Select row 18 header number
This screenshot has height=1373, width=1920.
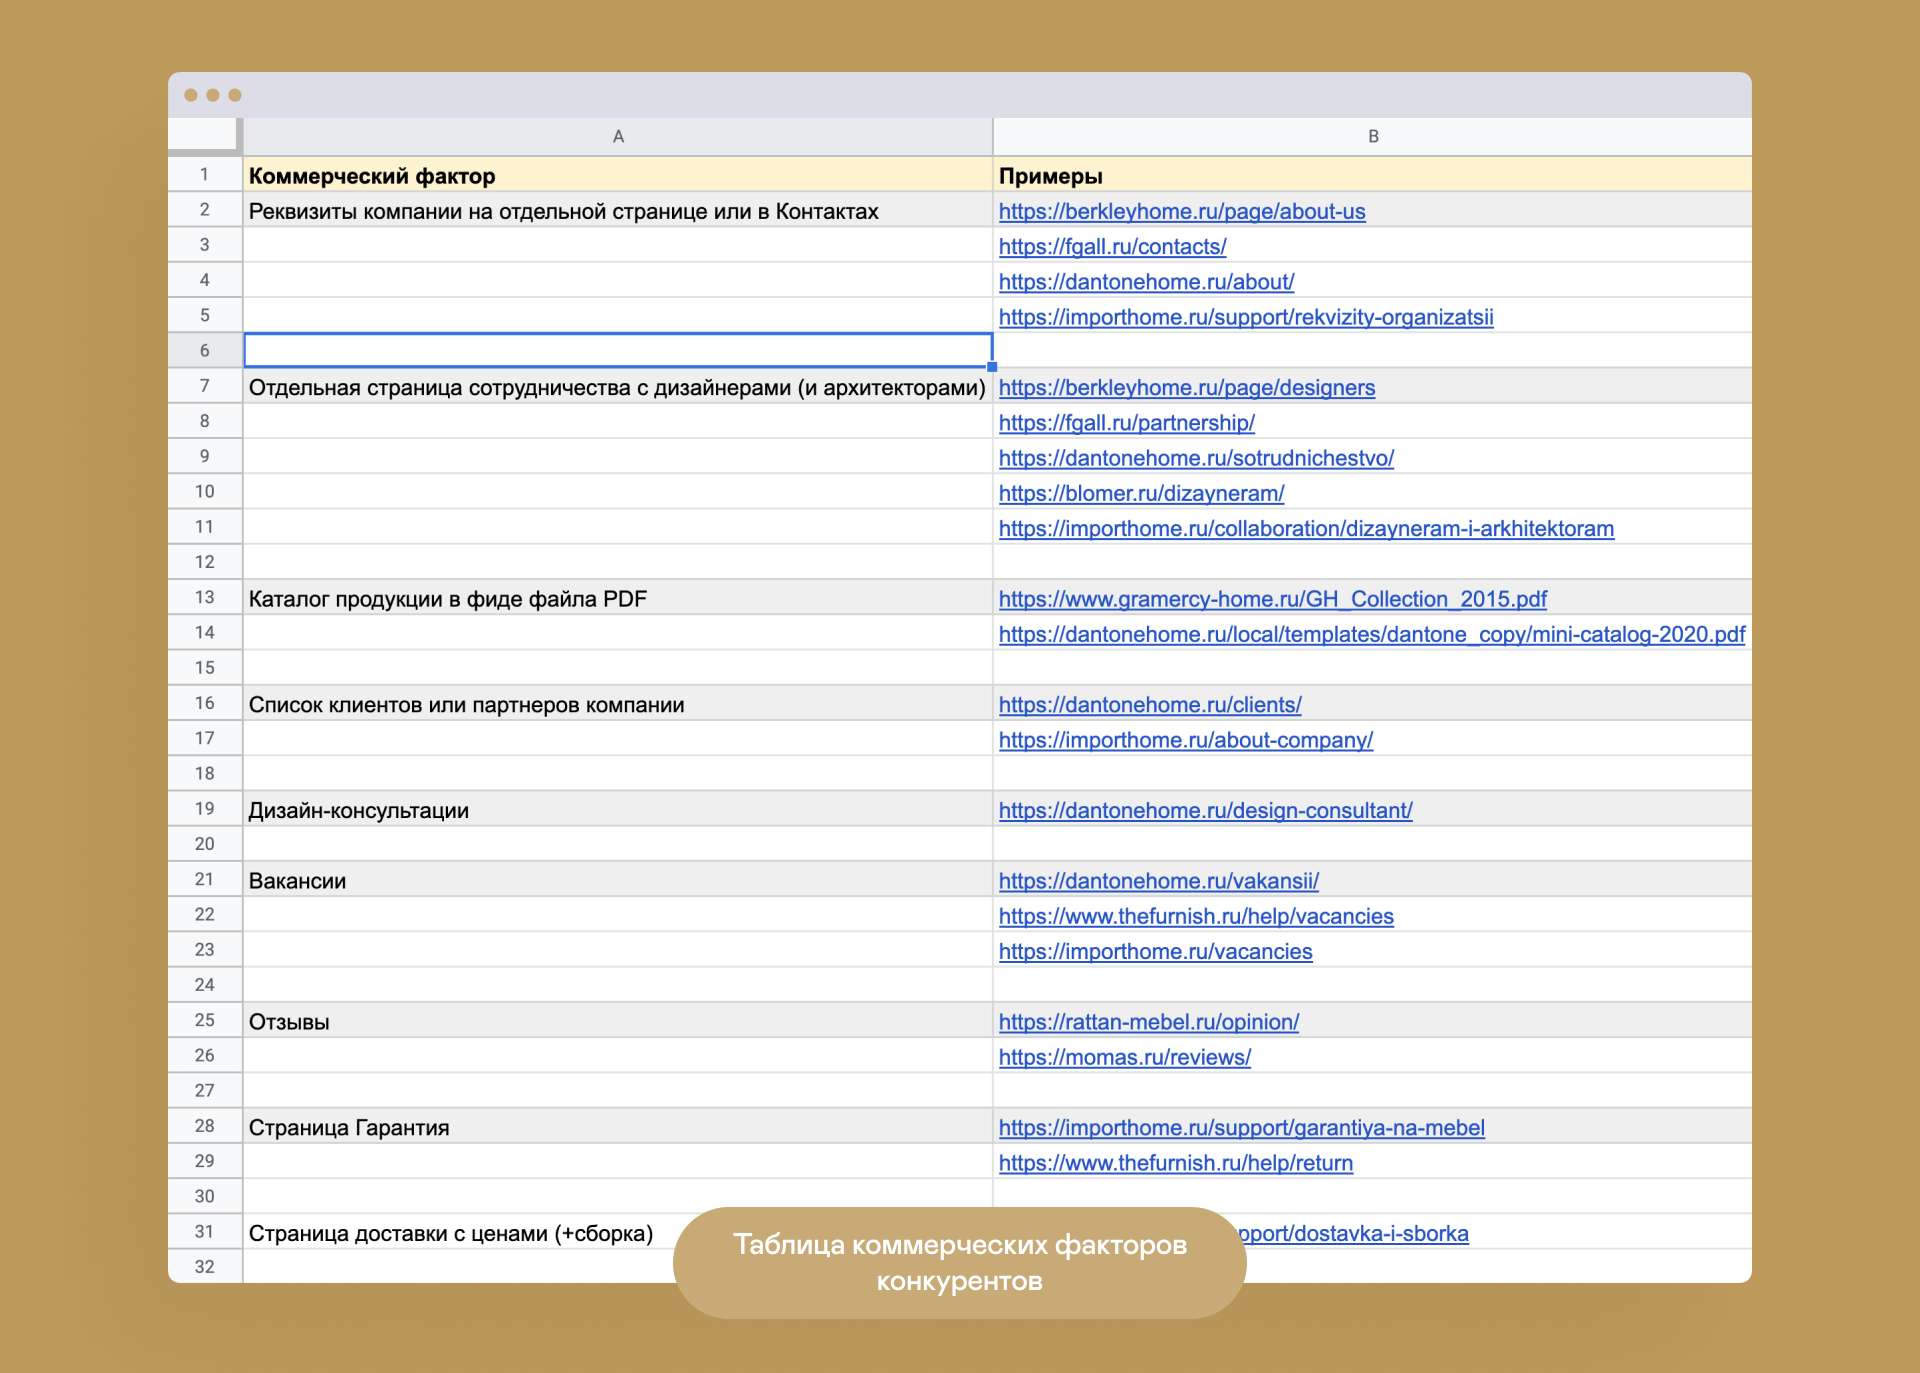click(x=204, y=773)
